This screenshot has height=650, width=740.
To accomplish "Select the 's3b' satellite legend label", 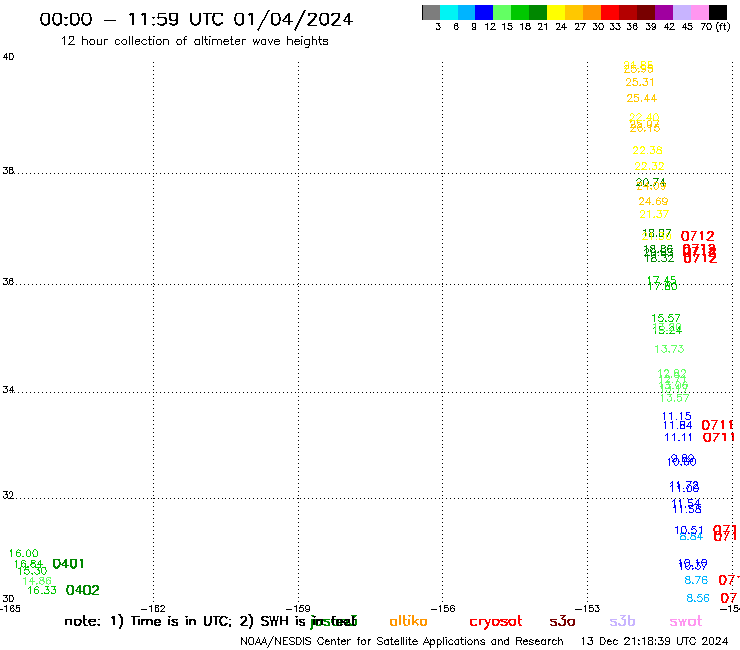I will (x=622, y=621).
